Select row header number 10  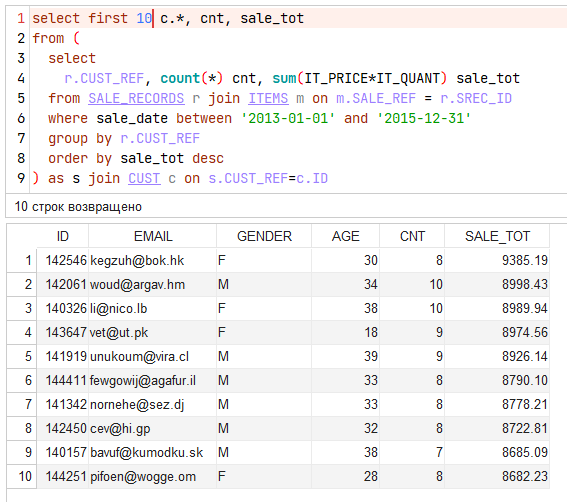pos(22,476)
